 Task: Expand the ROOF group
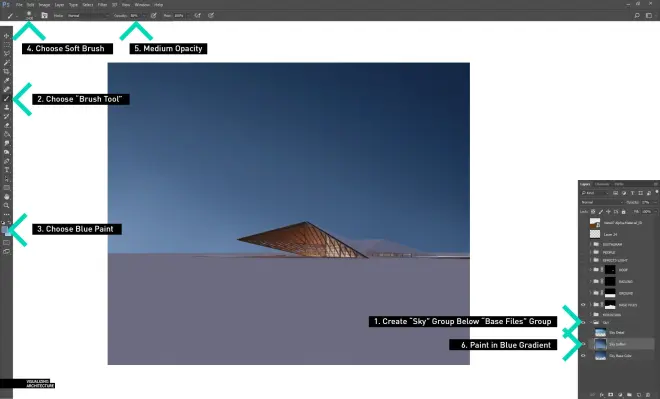[591, 270]
